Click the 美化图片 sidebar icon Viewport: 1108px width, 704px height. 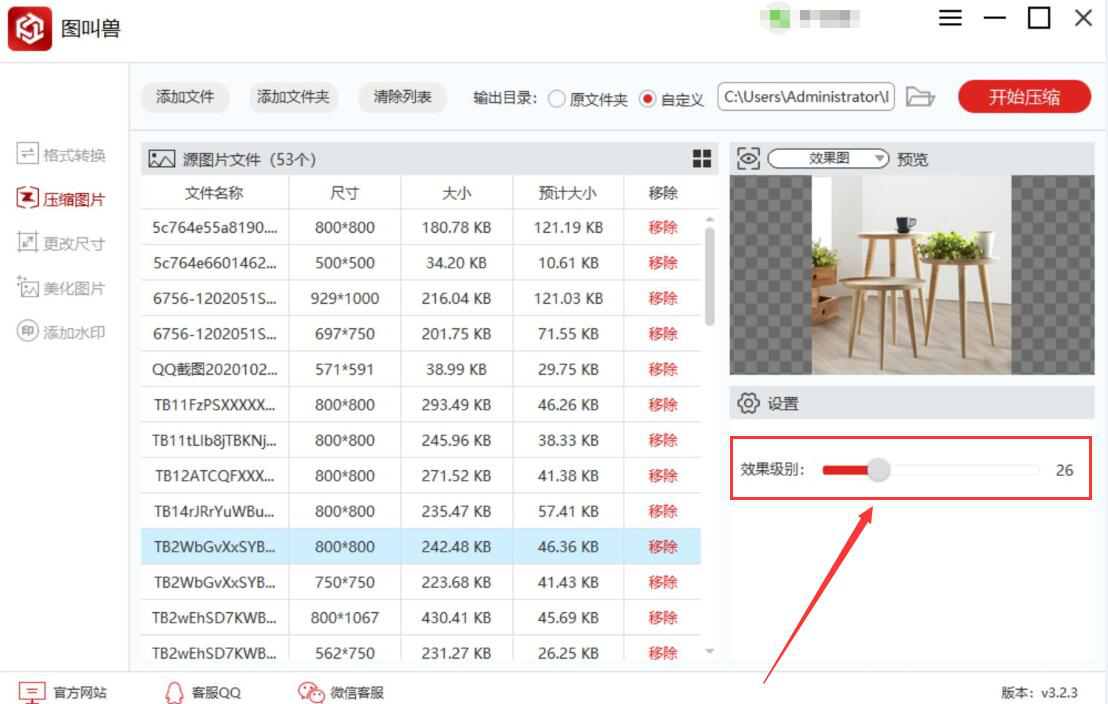[27, 287]
